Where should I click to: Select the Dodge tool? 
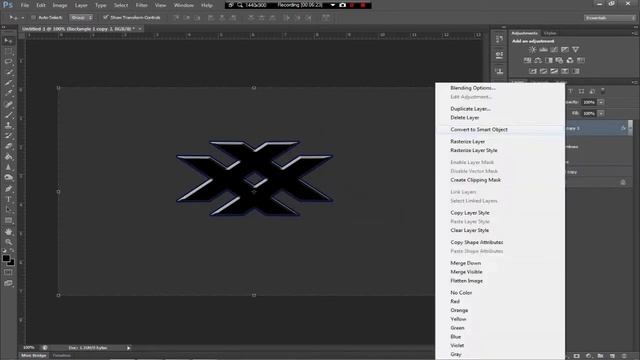coord(8,178)
